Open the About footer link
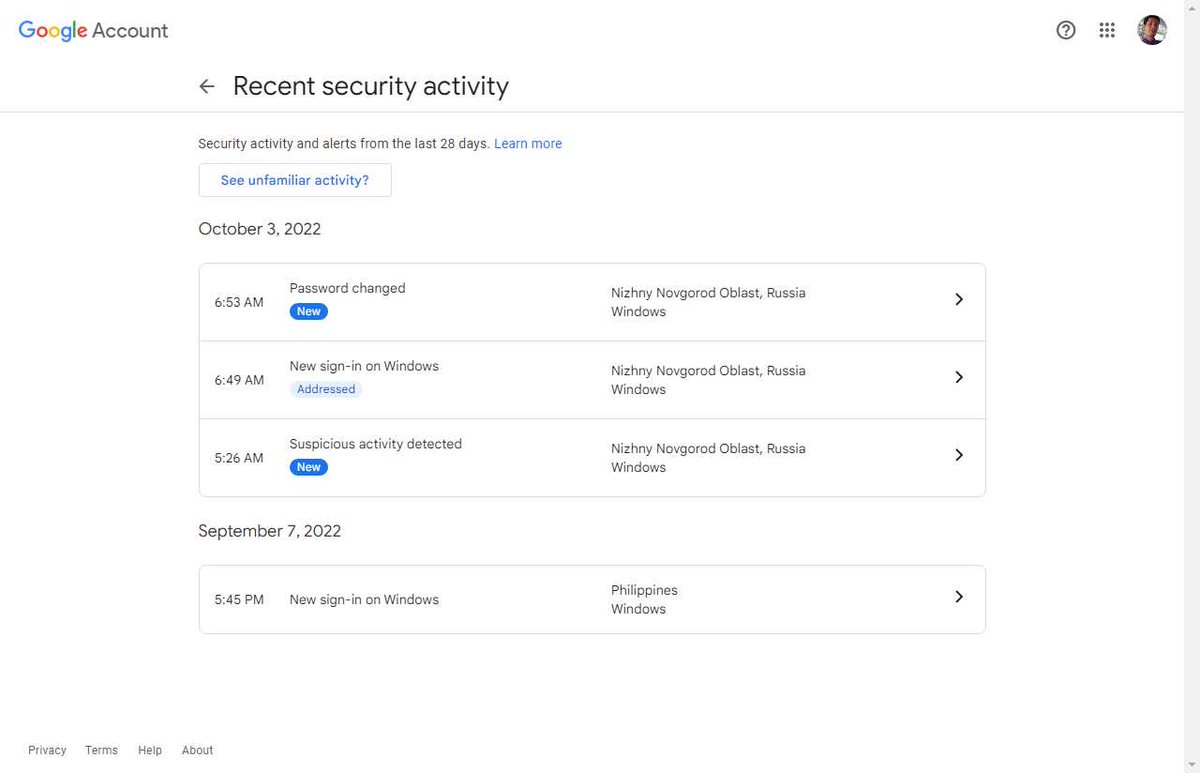The width and height of the screenshot is (1200, 773). coord(197,750)
